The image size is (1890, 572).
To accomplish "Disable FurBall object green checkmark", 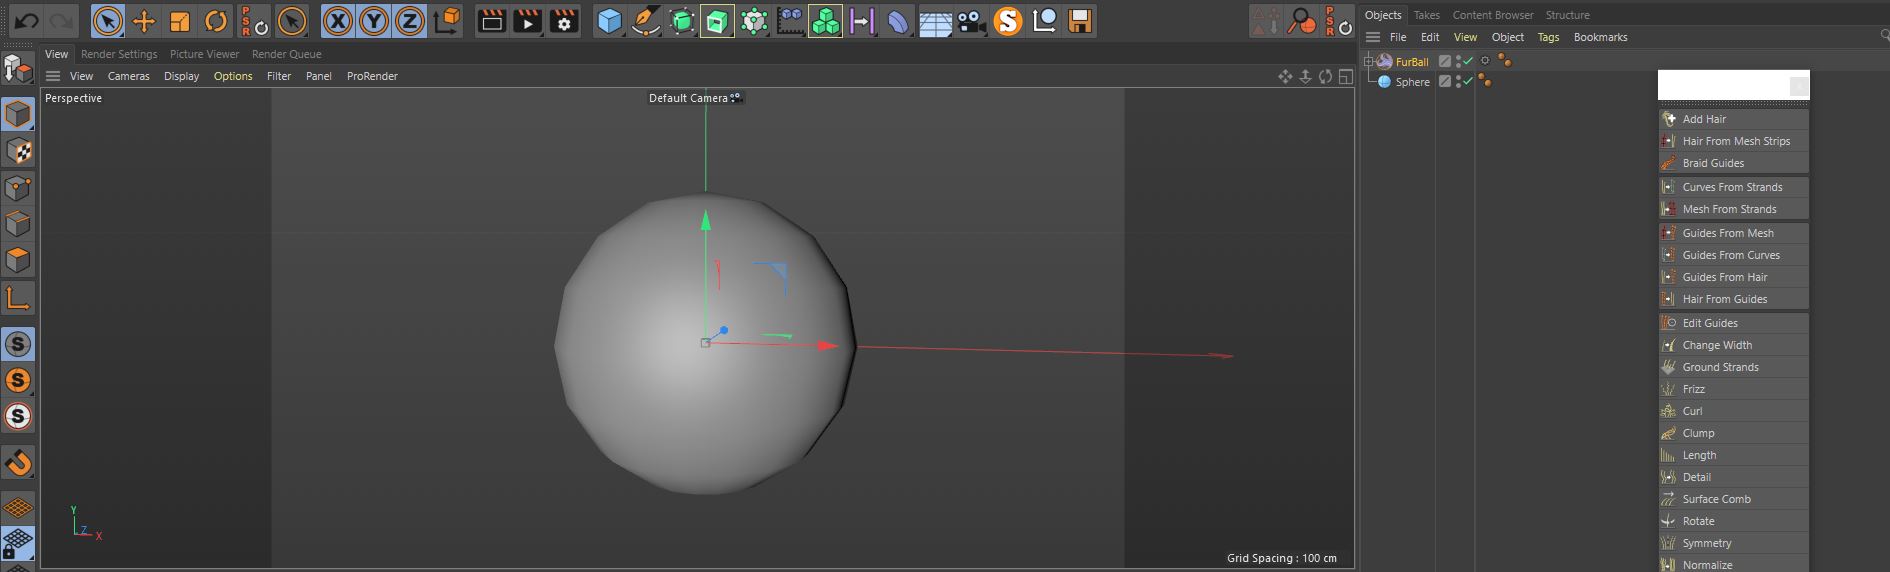I will point(1468,60).
